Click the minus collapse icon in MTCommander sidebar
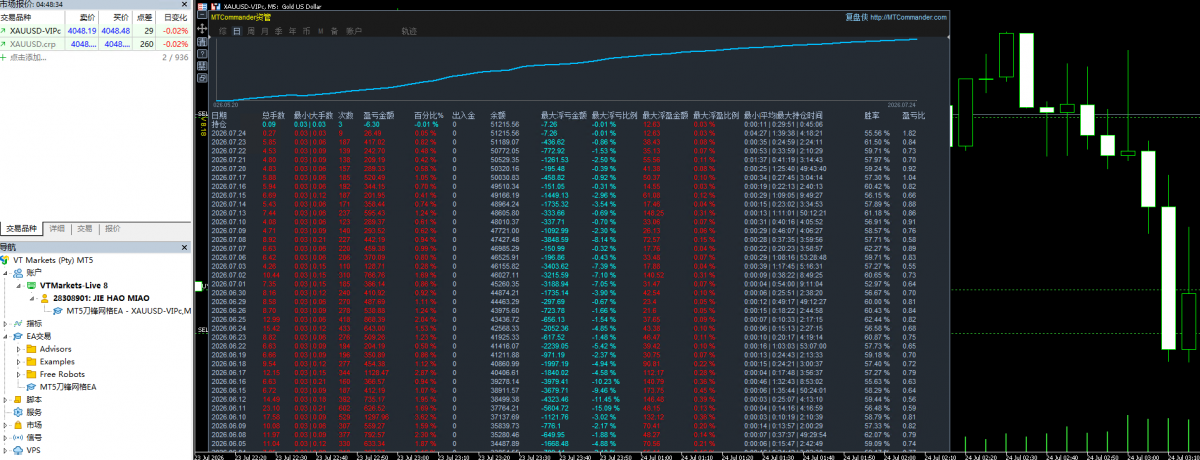 click(x=203, y=13)
